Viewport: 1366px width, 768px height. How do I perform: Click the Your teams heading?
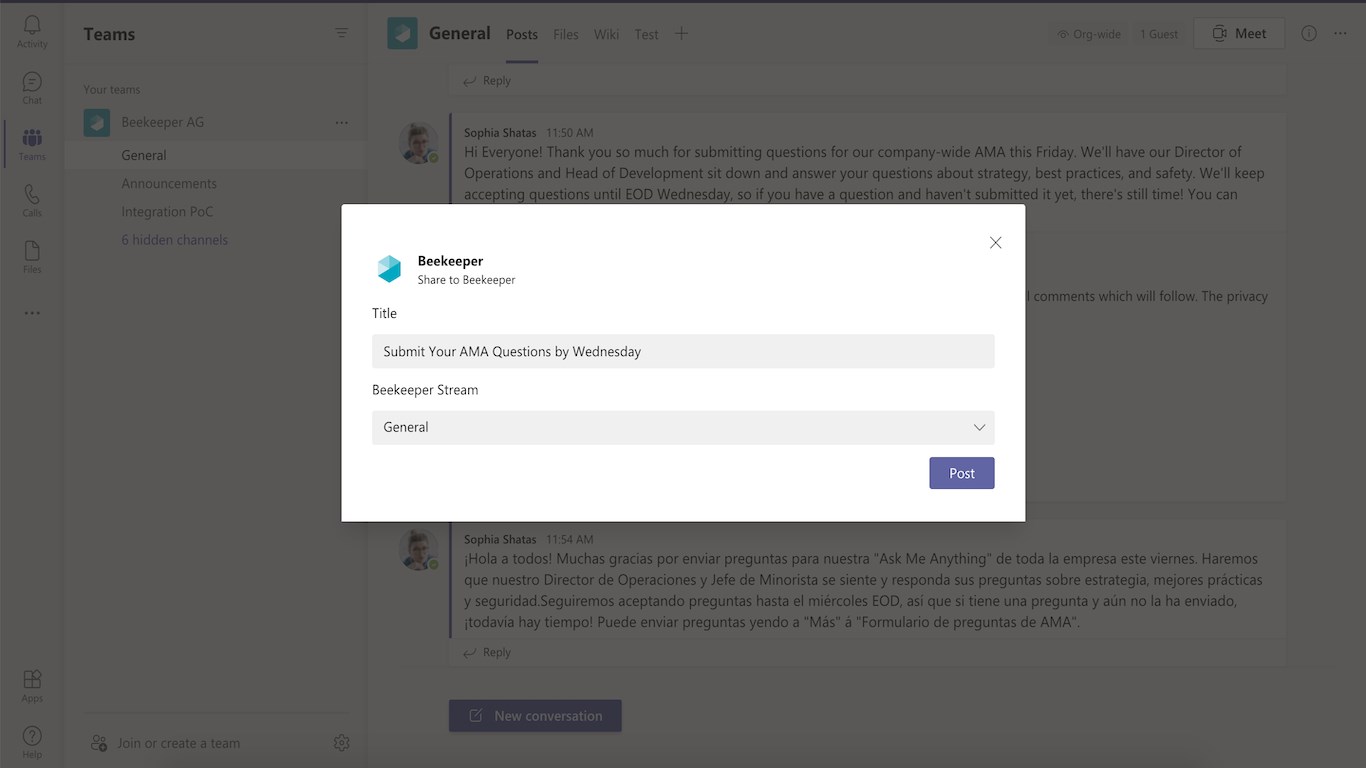[x=112, y=89]
